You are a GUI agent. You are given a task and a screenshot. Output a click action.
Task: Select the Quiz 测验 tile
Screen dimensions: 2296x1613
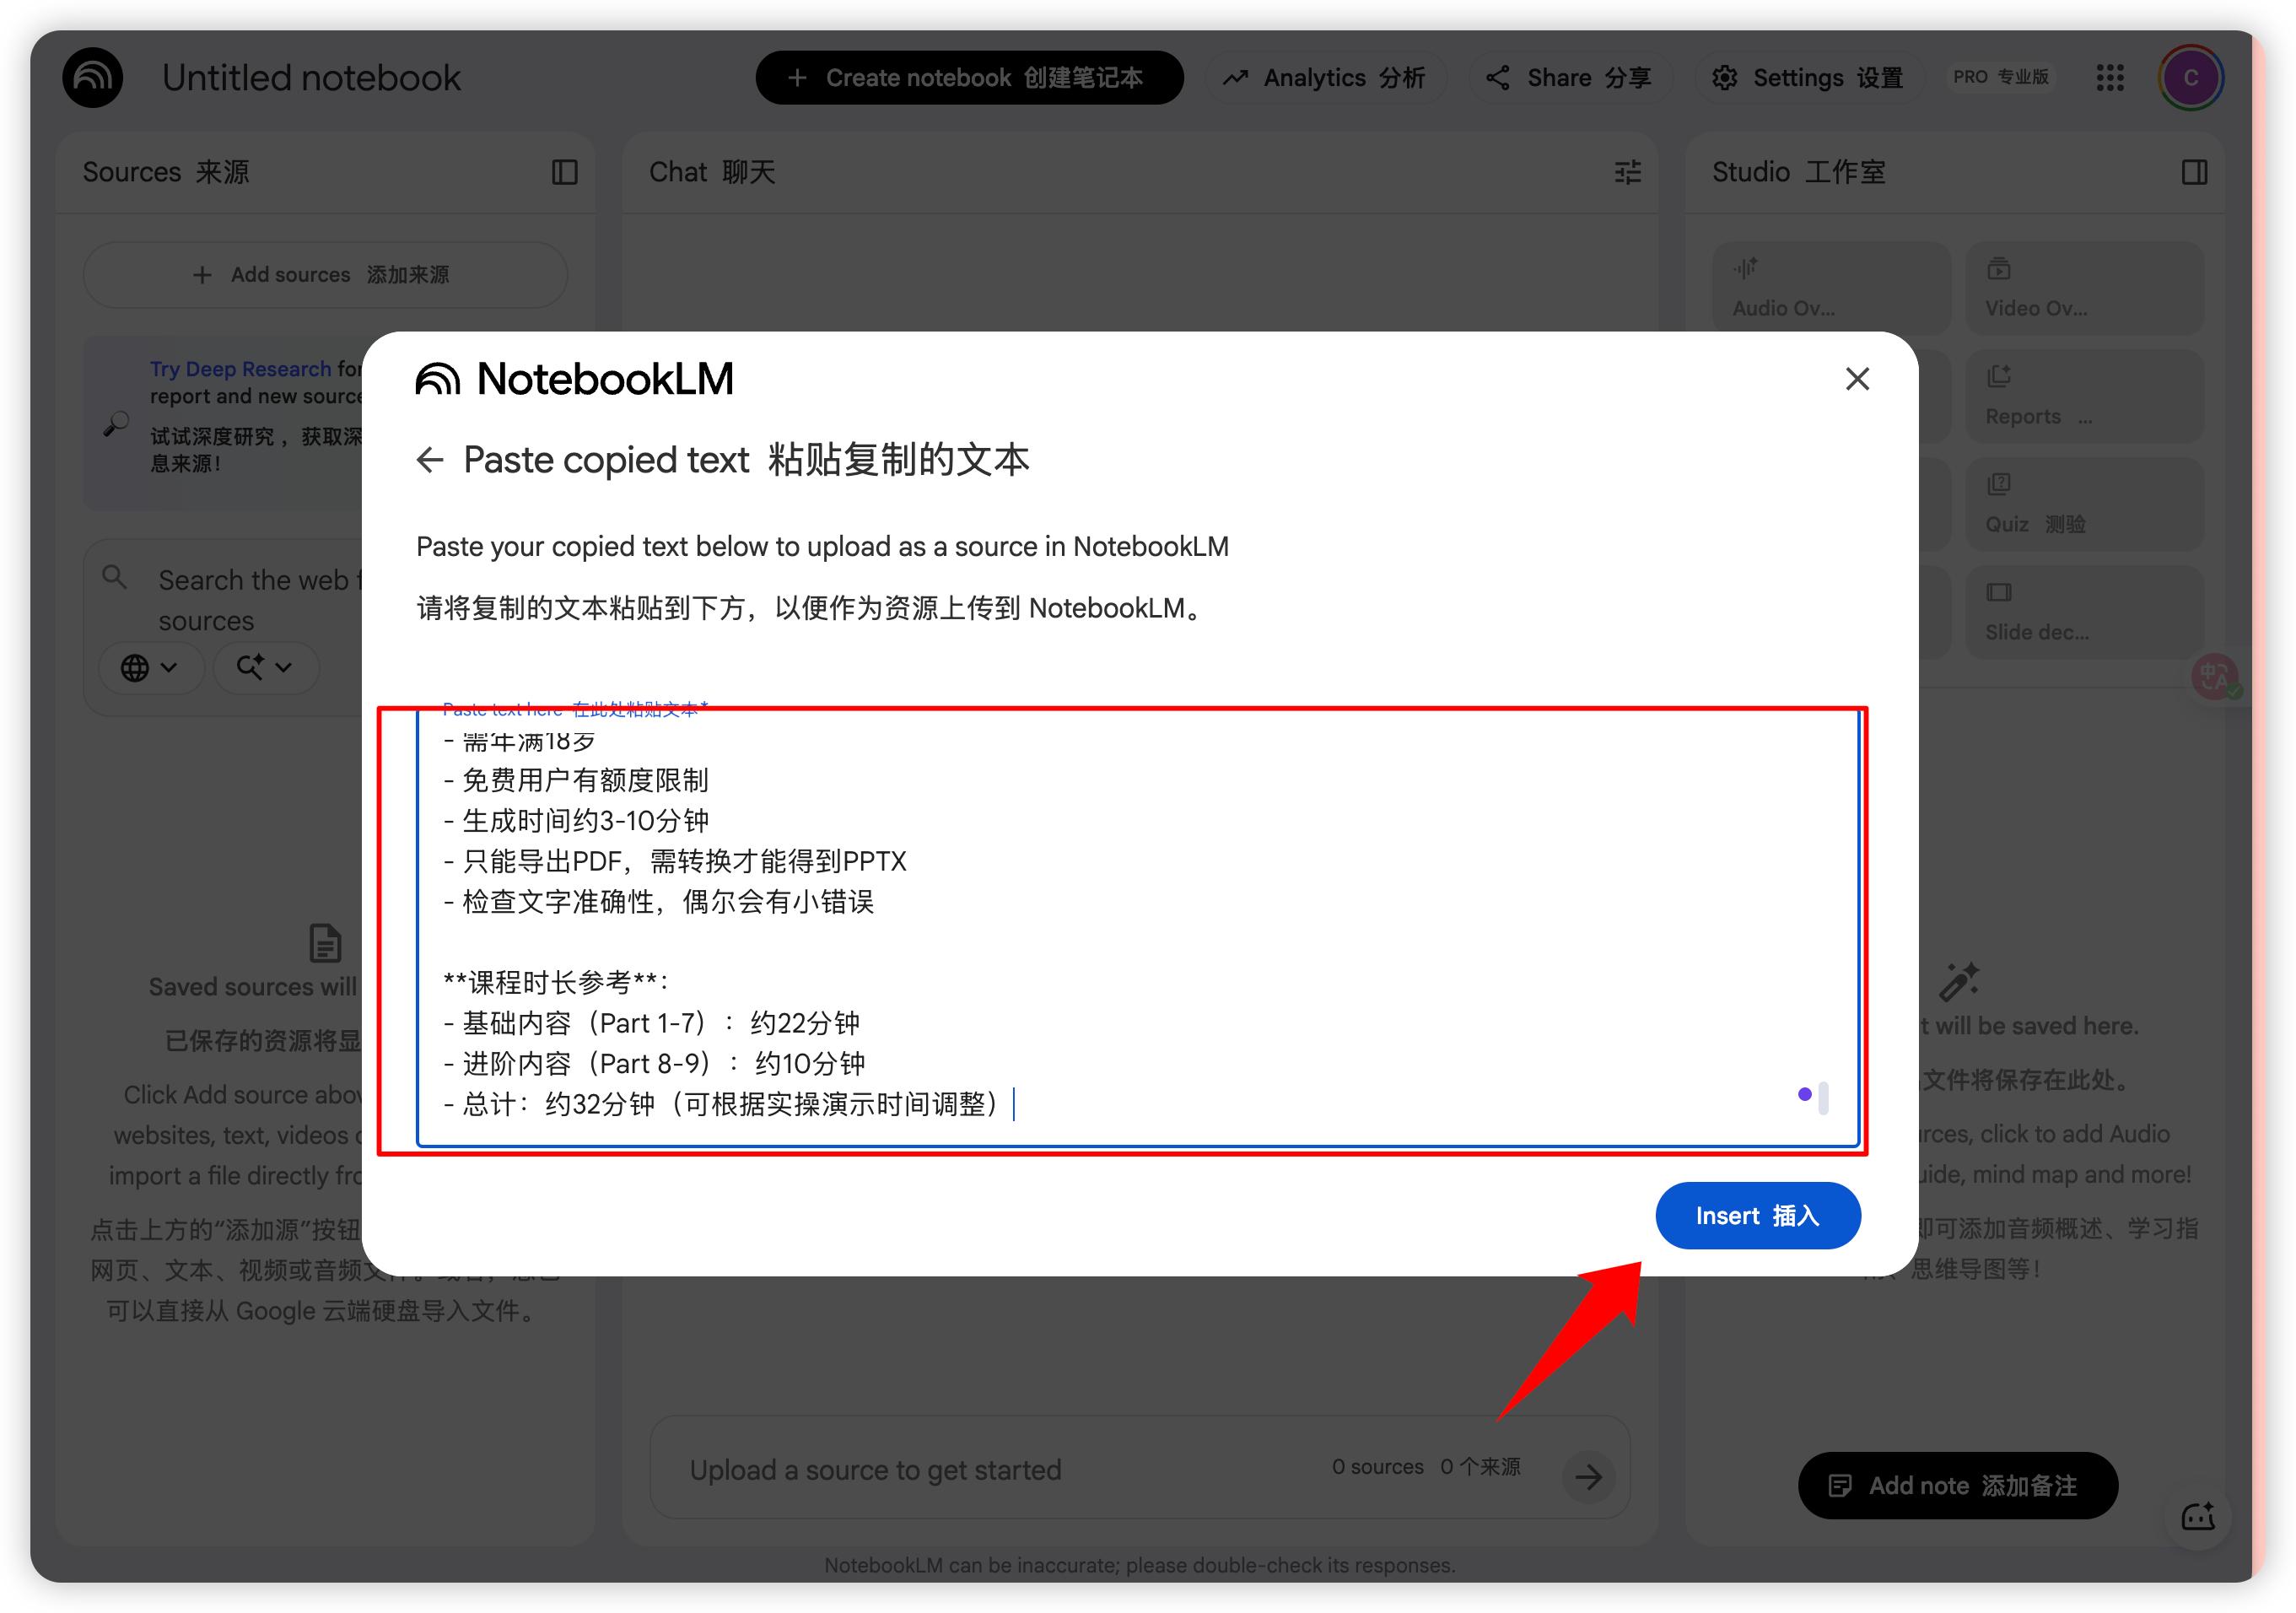(x=2084, y=504)
